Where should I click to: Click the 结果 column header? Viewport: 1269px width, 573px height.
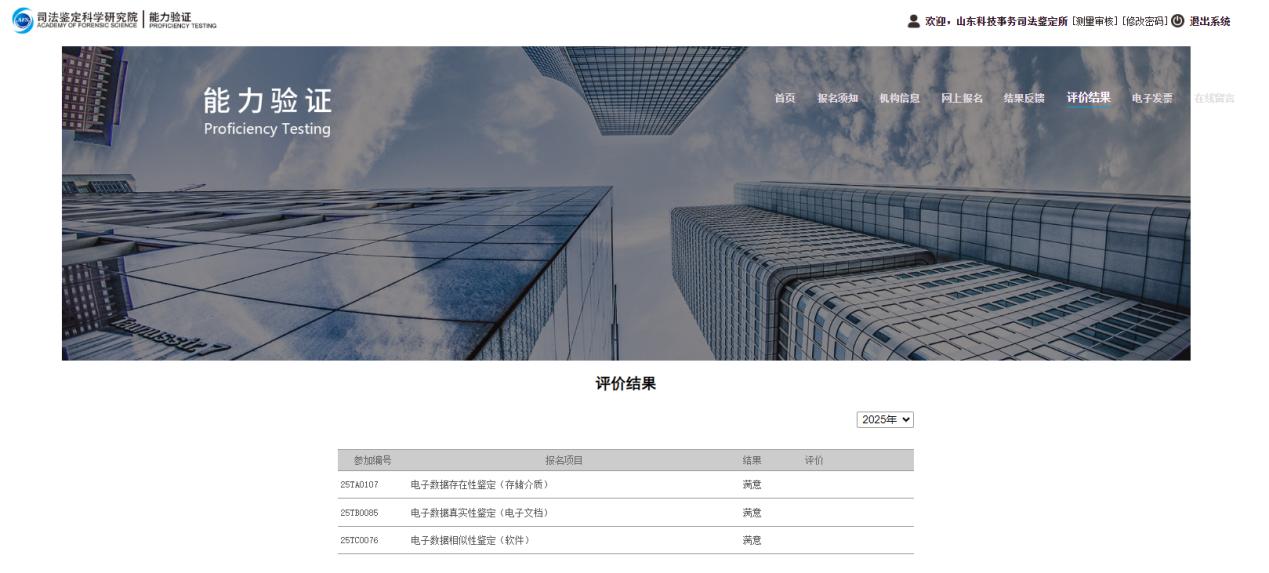(752, 460)
